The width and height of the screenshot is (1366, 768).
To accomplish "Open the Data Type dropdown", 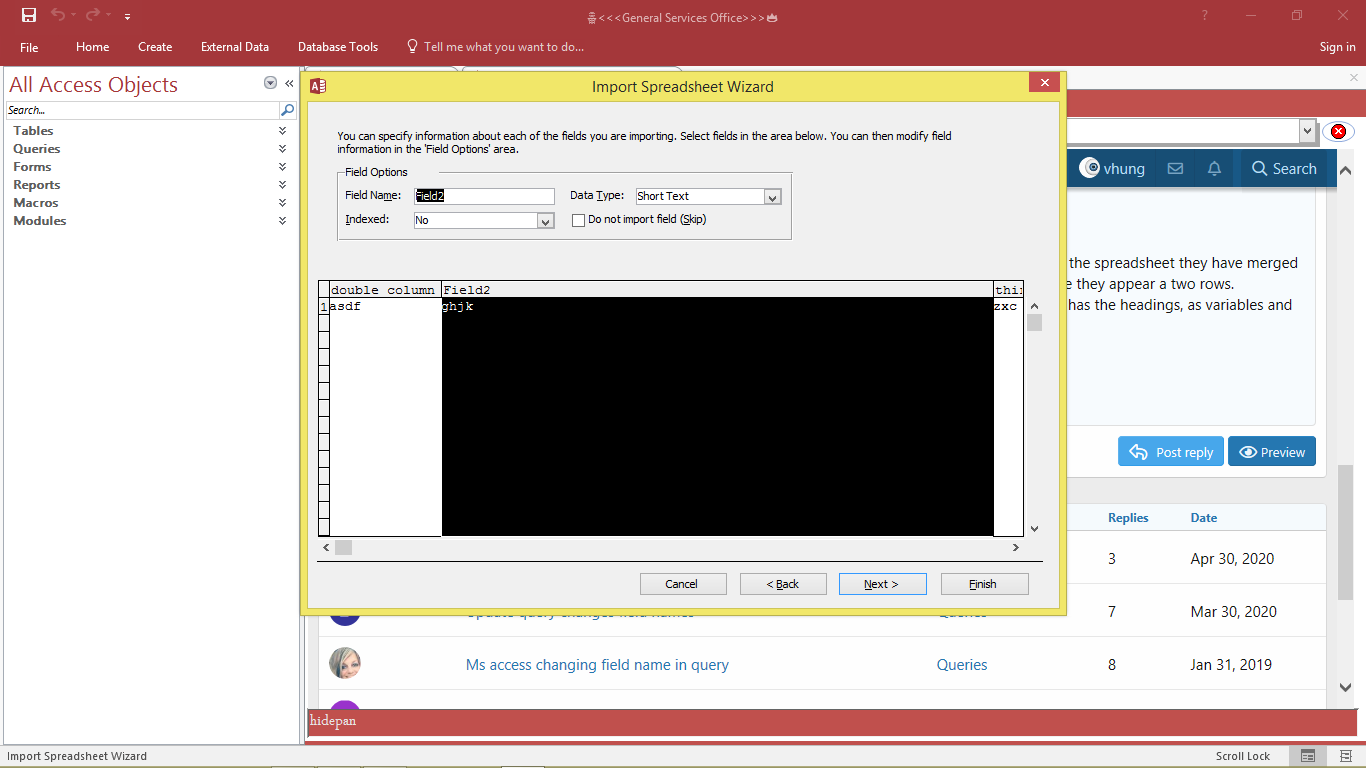I will tap(771, 197).
